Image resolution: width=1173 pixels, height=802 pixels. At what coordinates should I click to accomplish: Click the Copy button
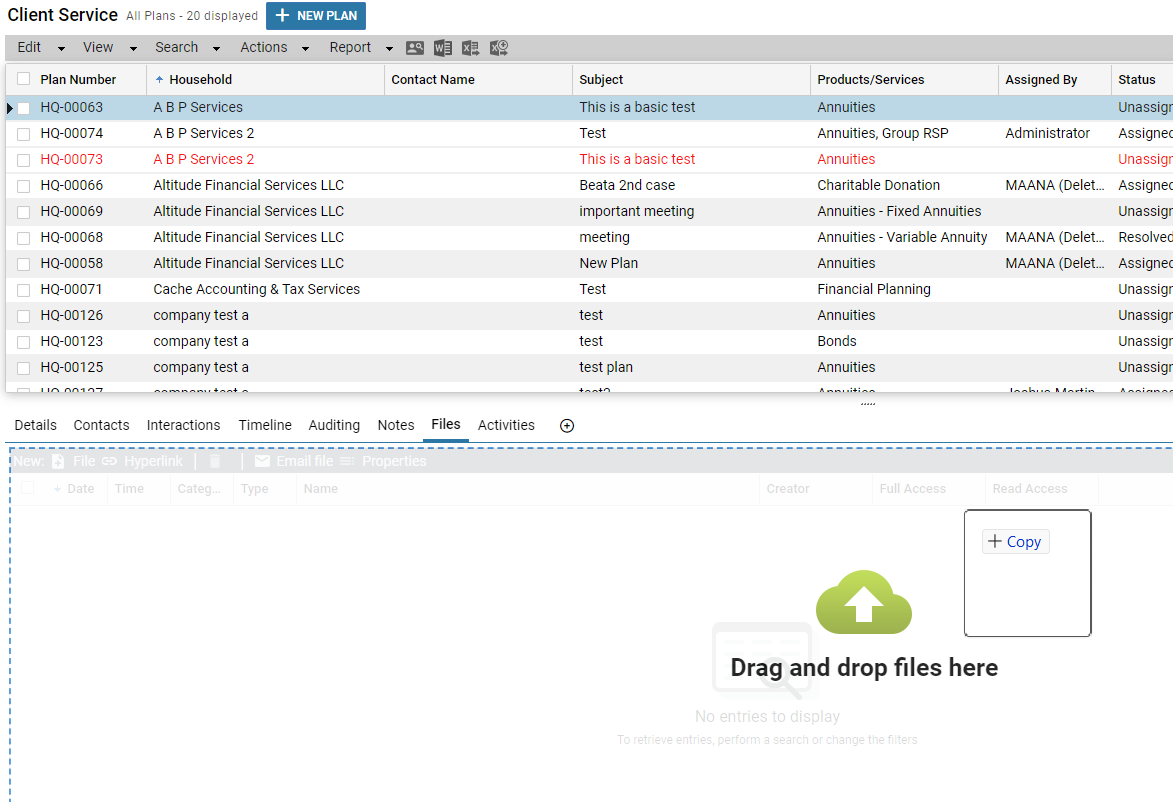(1015, 542)
